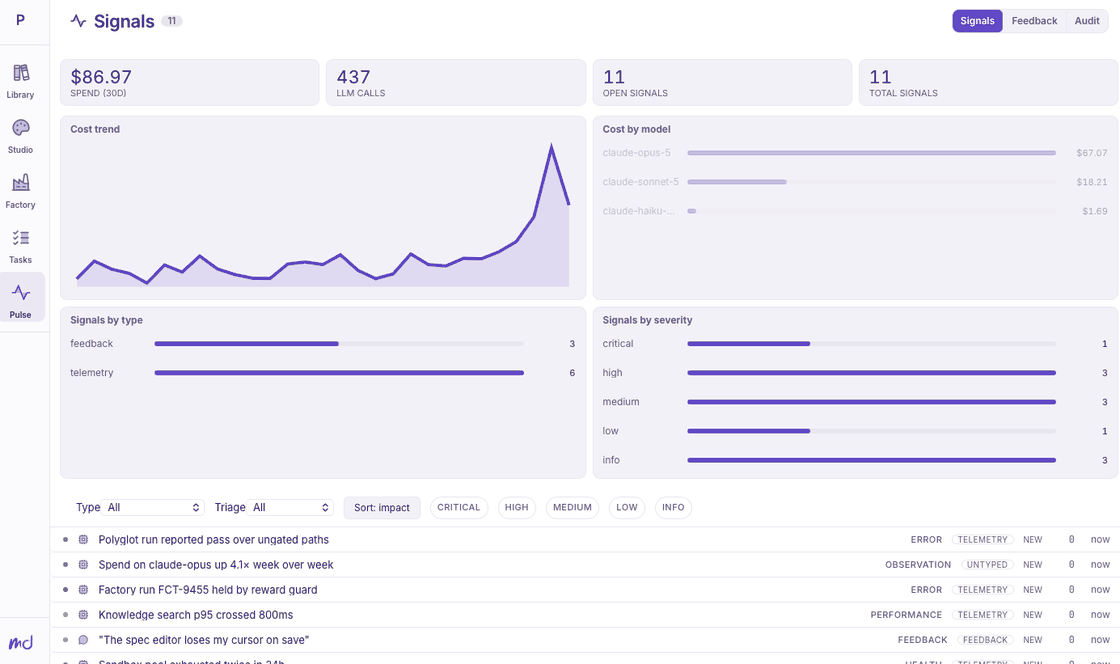Click the status dot on Polyglot run row
This screenshot has height=664, width=1120.
(x=66, y=540)
